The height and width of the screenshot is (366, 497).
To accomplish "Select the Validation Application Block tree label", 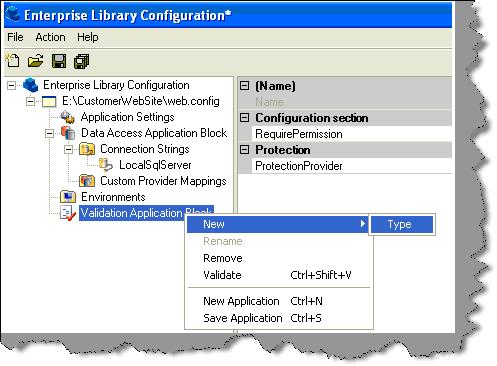I will click(146, 213).
